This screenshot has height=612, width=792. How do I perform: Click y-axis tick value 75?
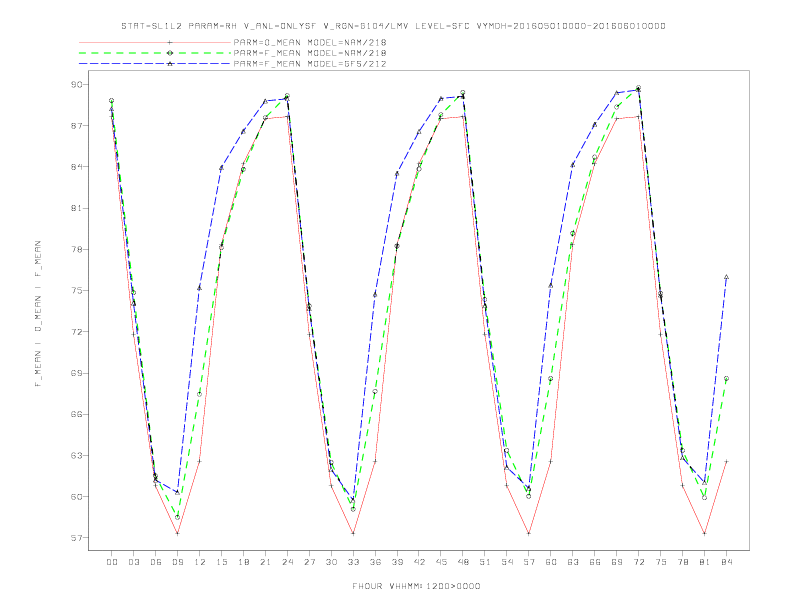click(76, 291)
